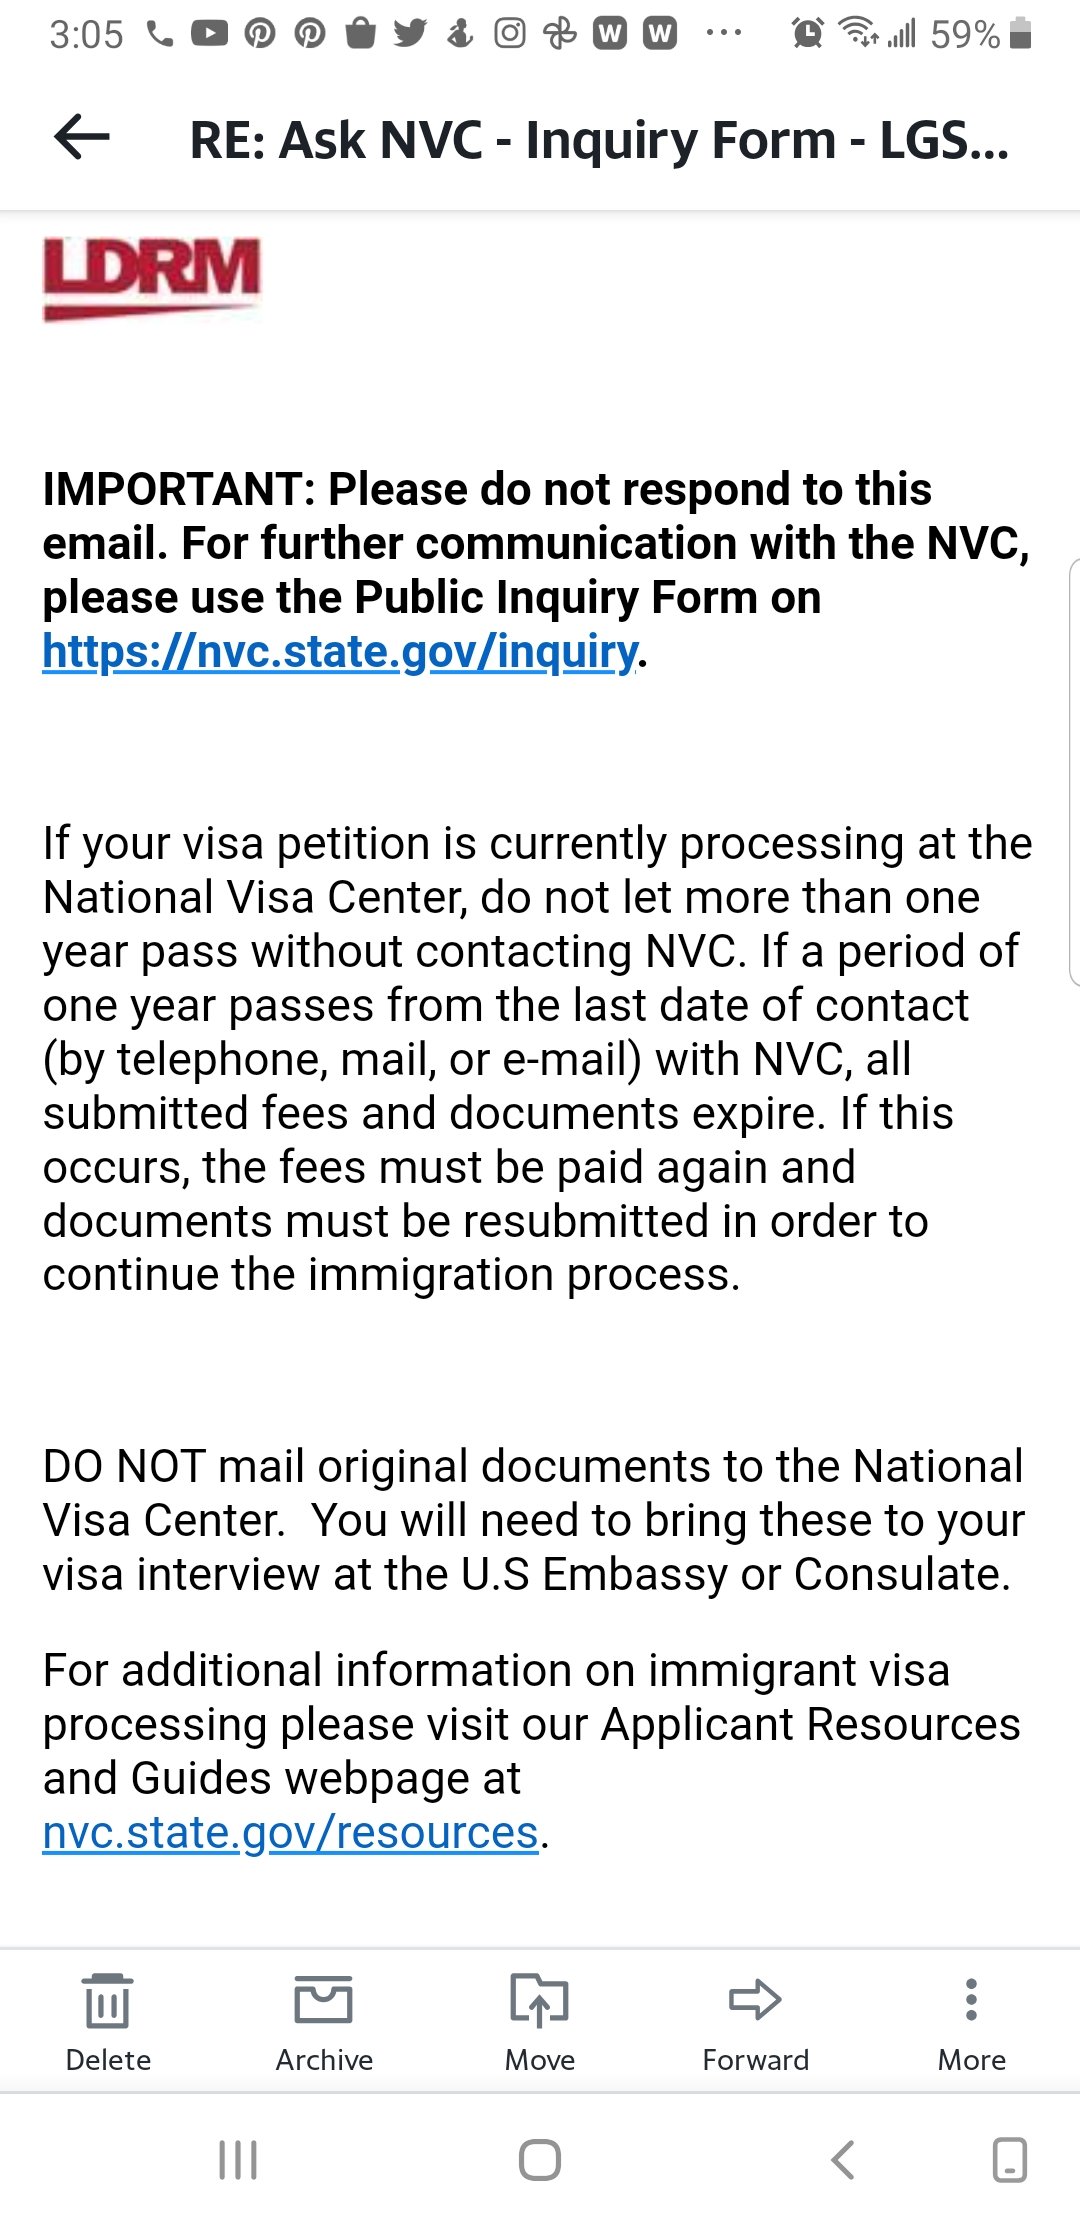Tap the back arrow to leave email

(82, 137)
